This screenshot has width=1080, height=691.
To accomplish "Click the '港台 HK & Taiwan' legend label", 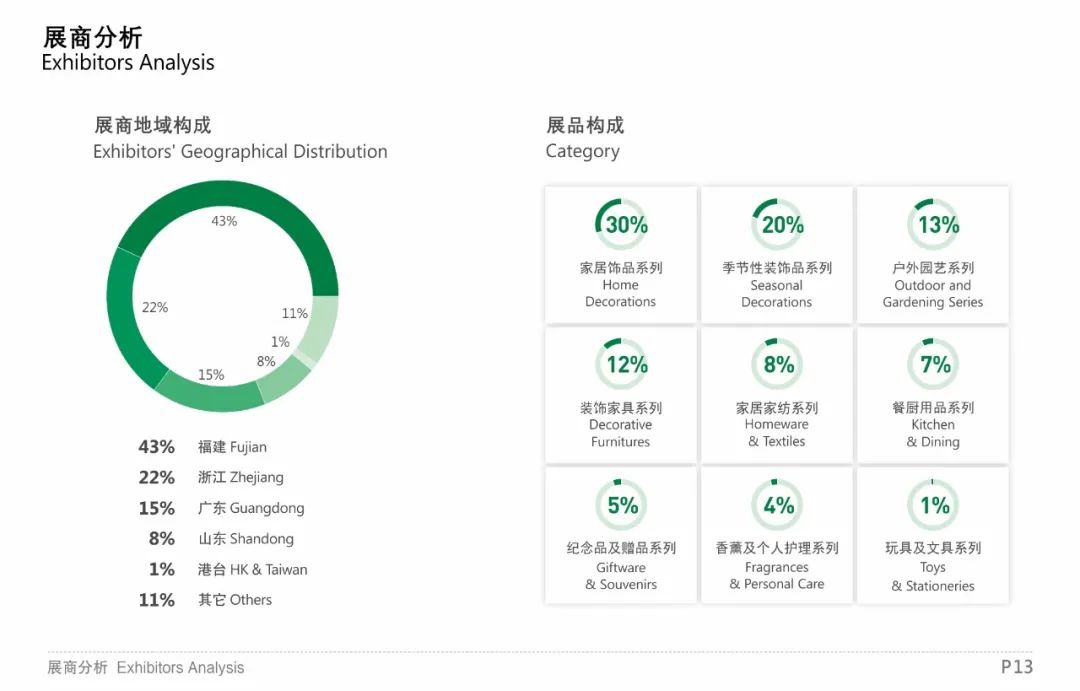I will click(x=252, y=570).
